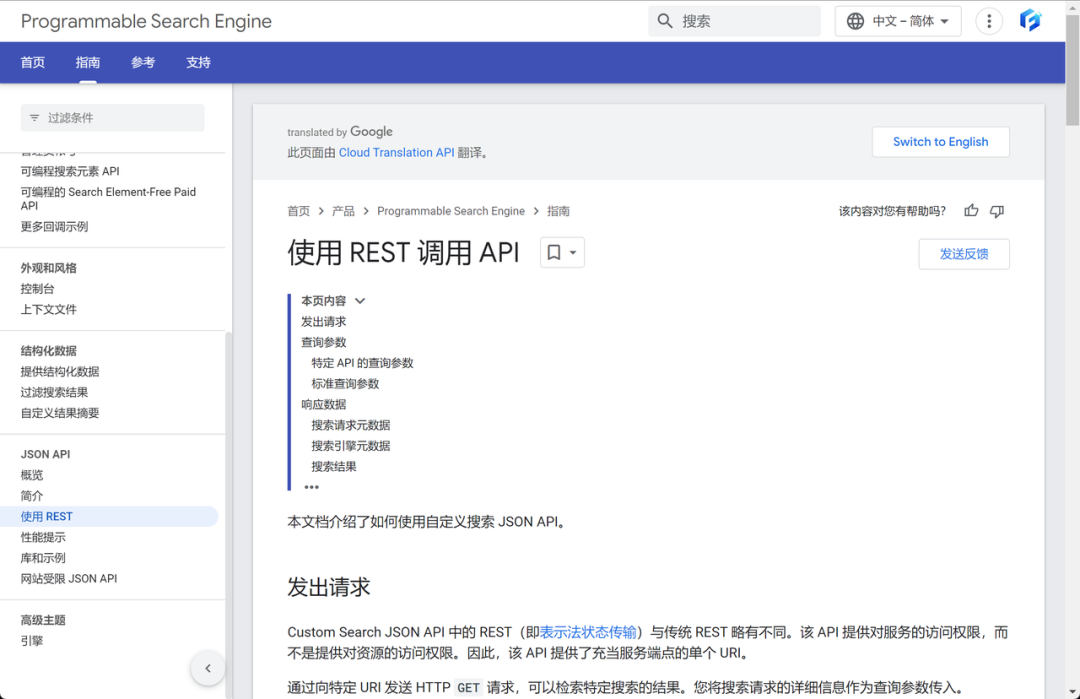Screen dimensions: 1080x699
Task: Open the bookmark dropdown arrow
Action: 573,253
